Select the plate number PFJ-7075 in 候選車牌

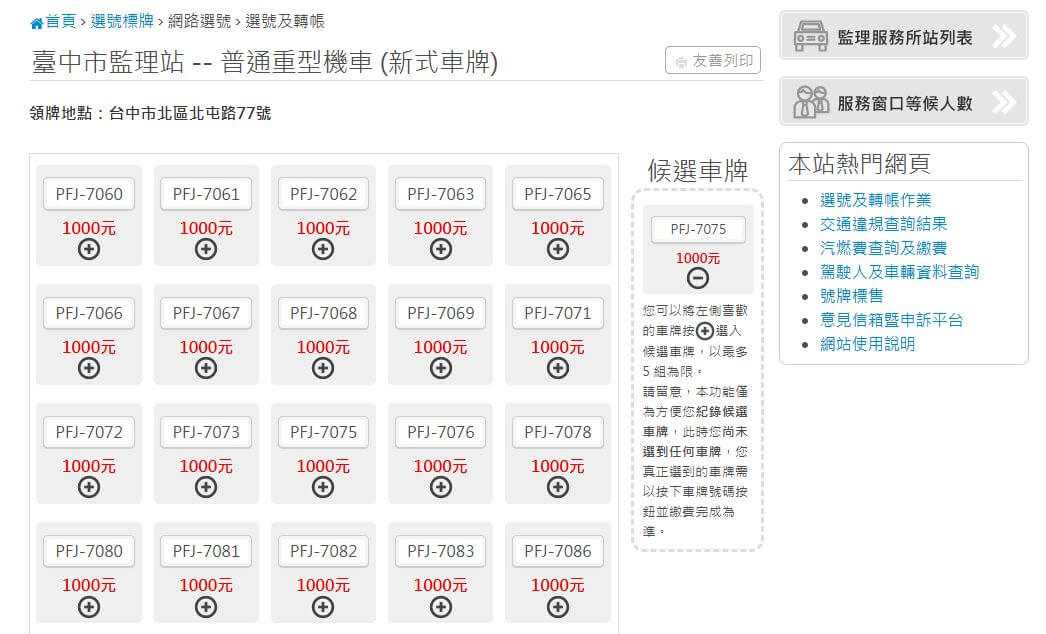point(697,228)
